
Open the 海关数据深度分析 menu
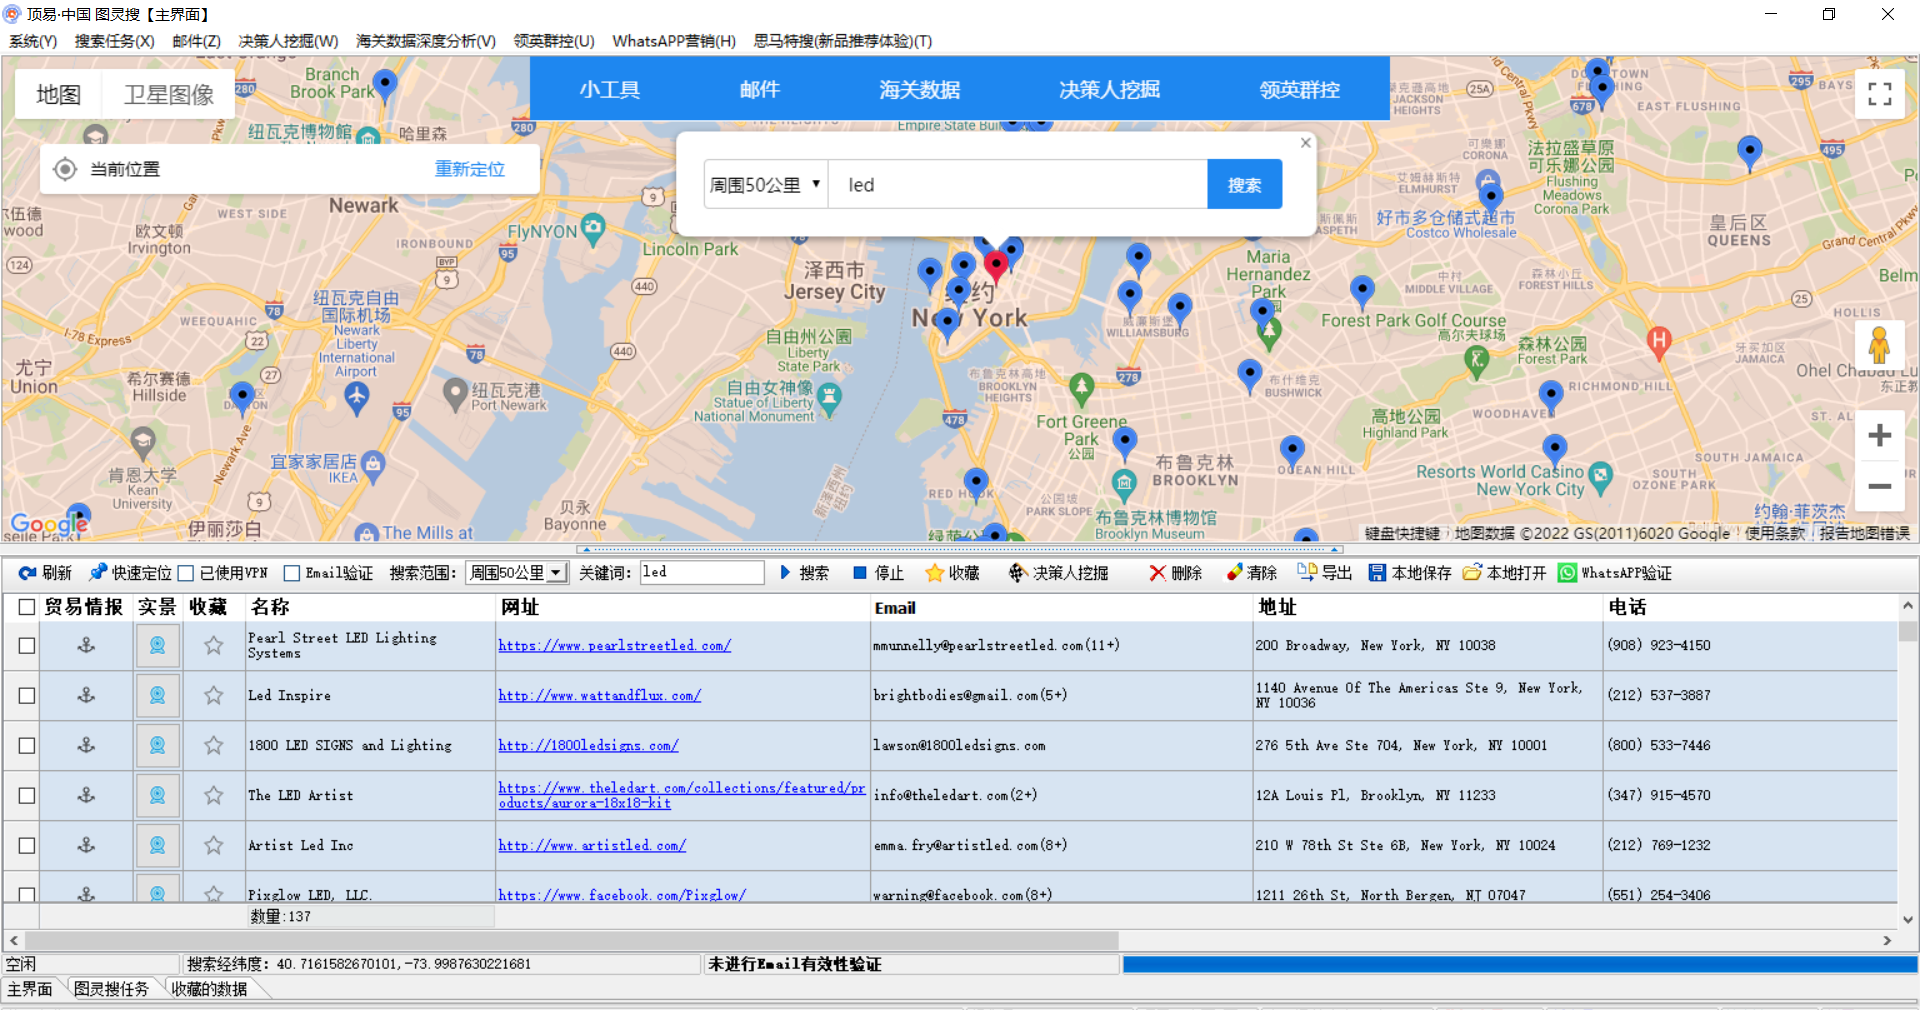[x=425, y=41]
